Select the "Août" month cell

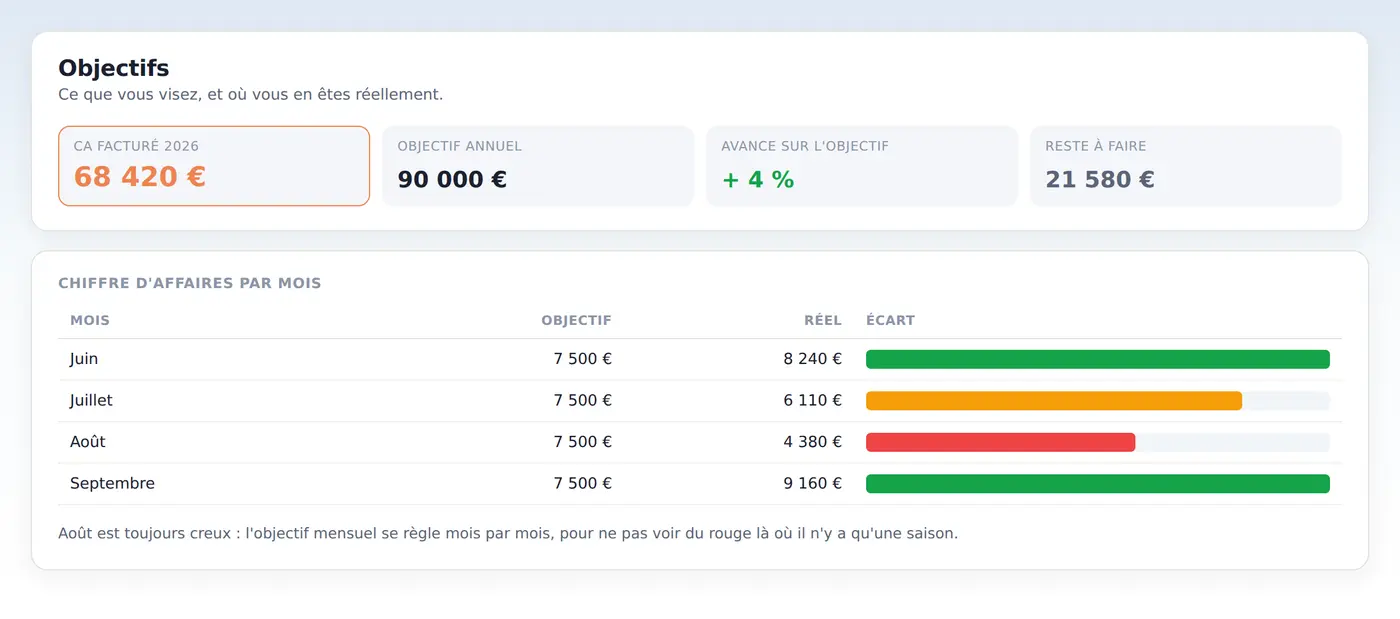[x=88, y=442]
